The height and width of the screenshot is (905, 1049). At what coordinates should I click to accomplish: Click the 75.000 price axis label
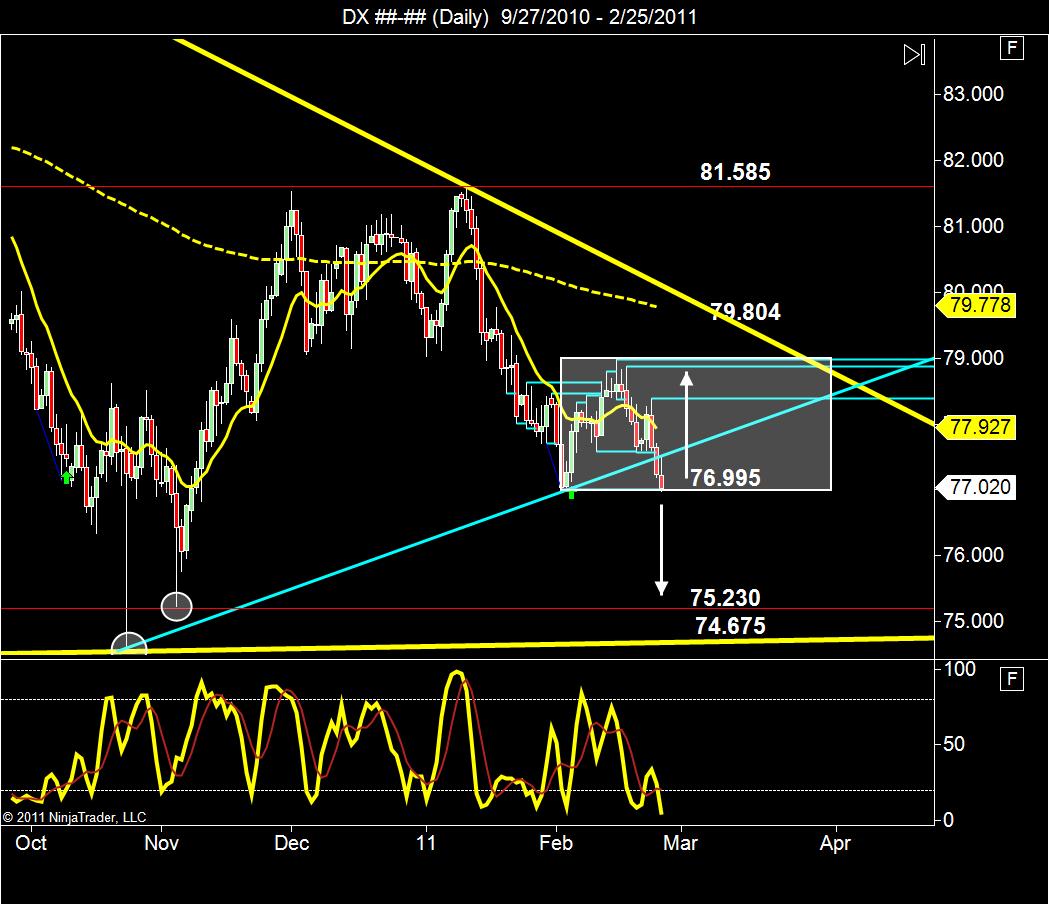973,621
